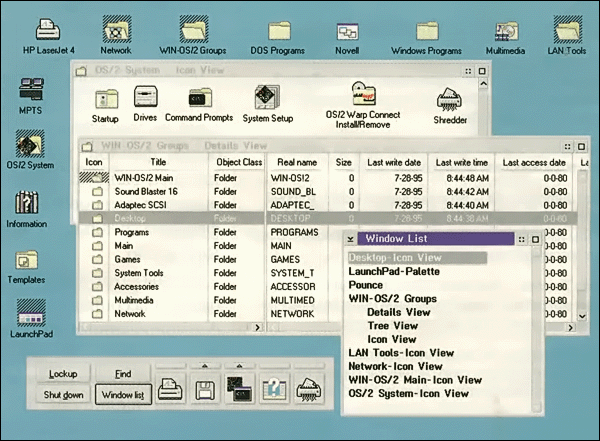Viewport: 600px width, 441px height.
Task: Open the LaunchPad desktop icon
Action: tap(31, 313)
